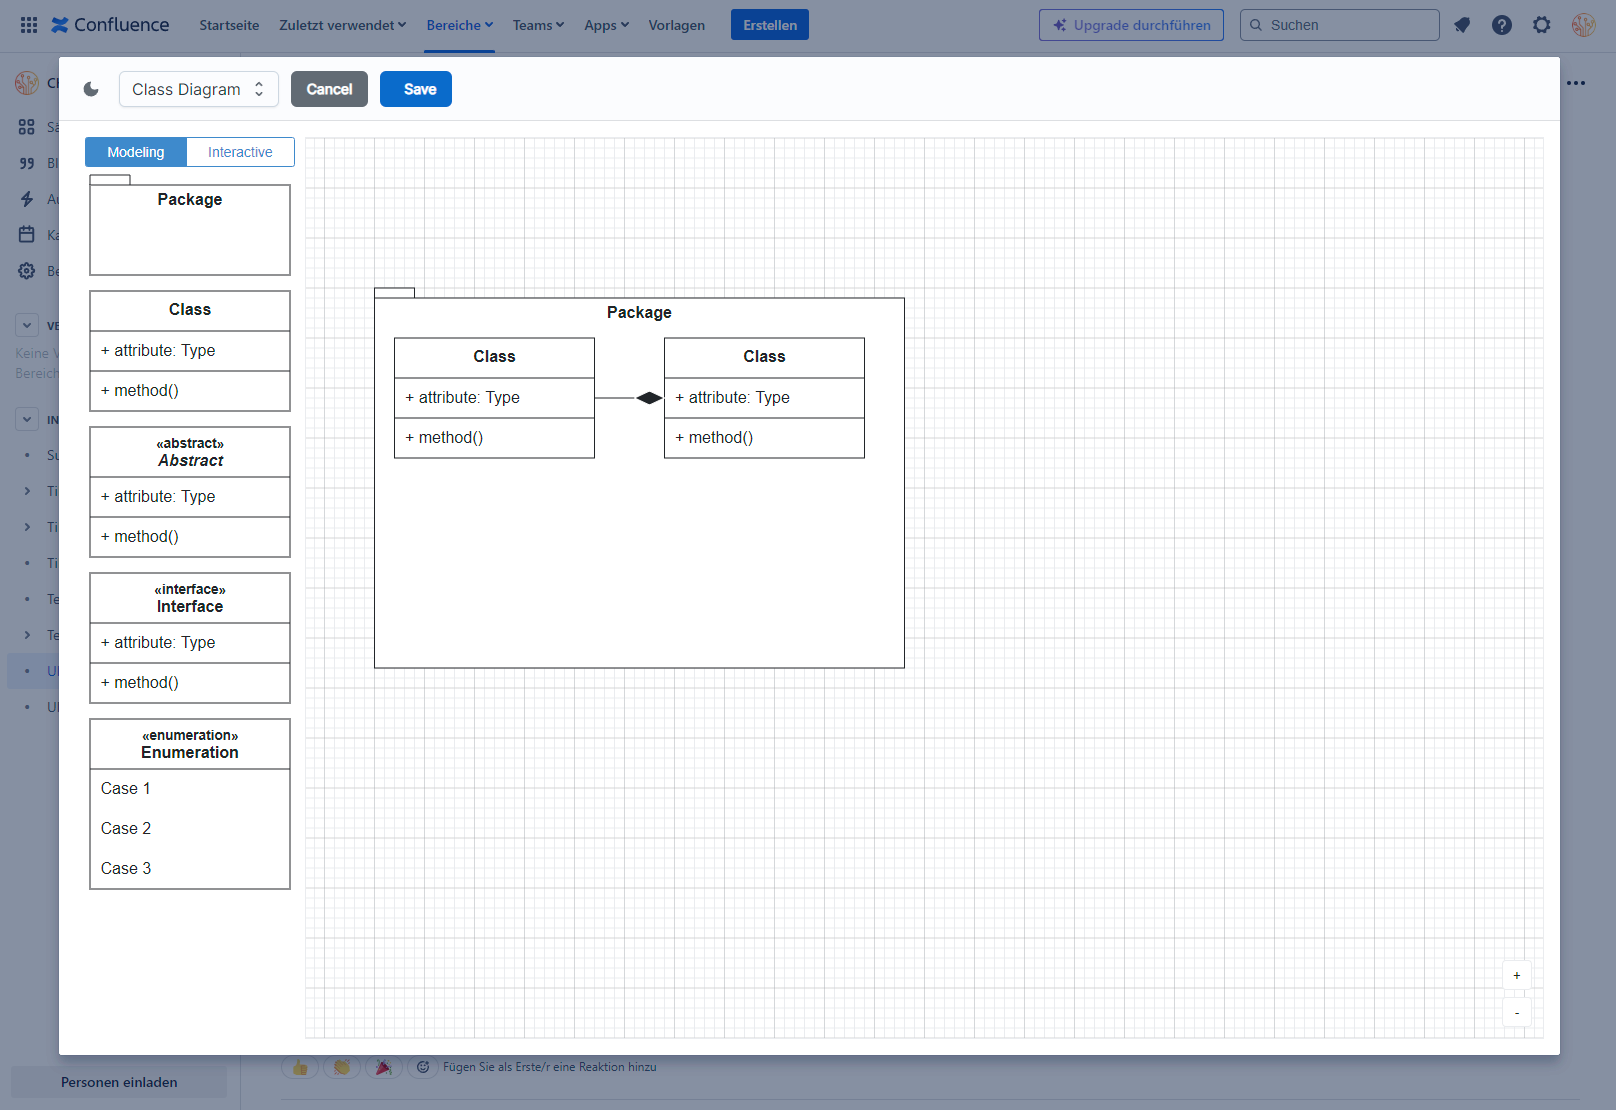Screen dimensions: 1616x1110
Task: Open Vorlagen
Action: 676,25
